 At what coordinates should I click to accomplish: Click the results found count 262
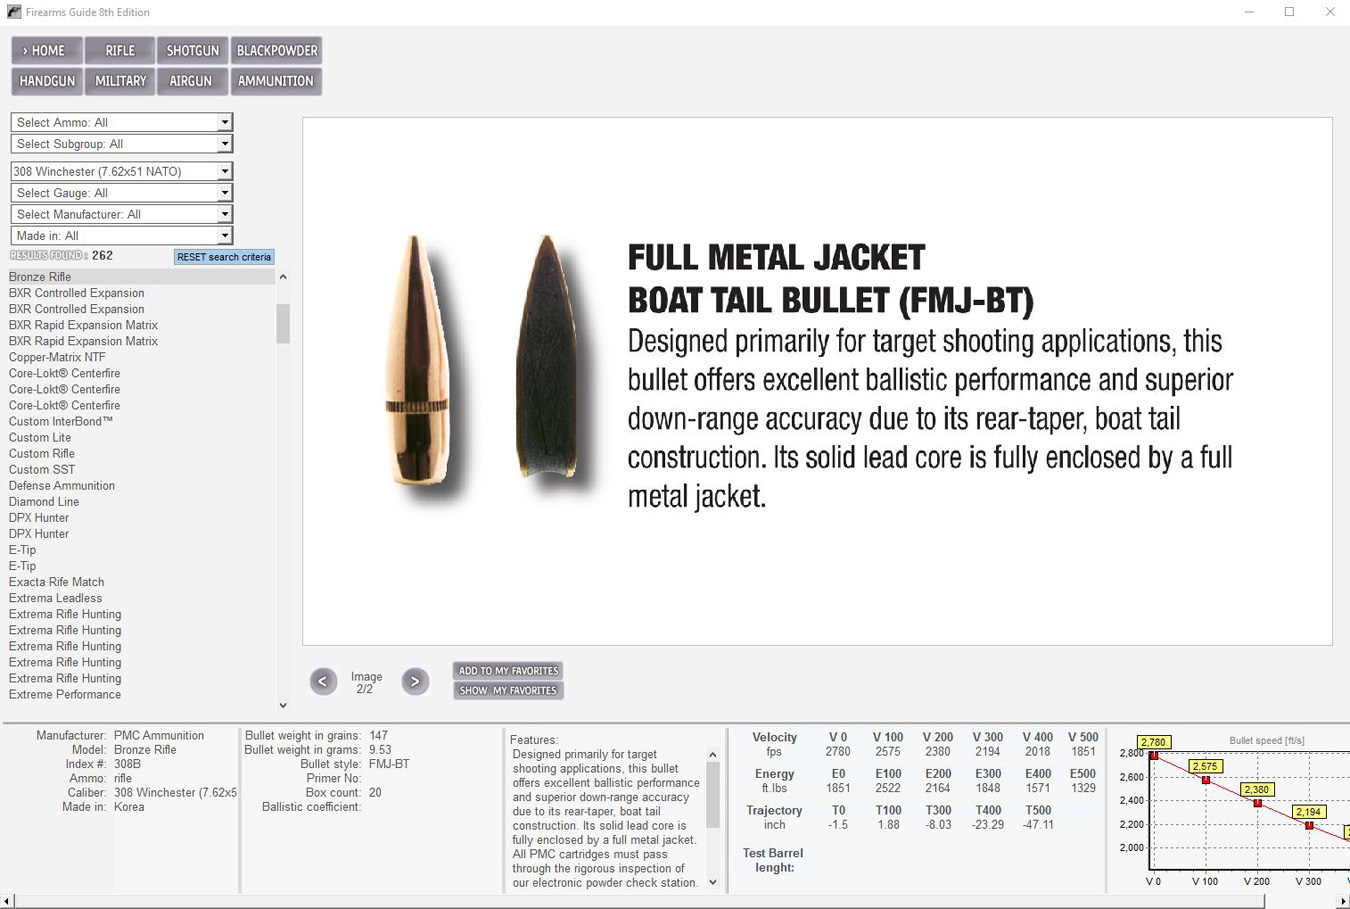coord(102,256)
